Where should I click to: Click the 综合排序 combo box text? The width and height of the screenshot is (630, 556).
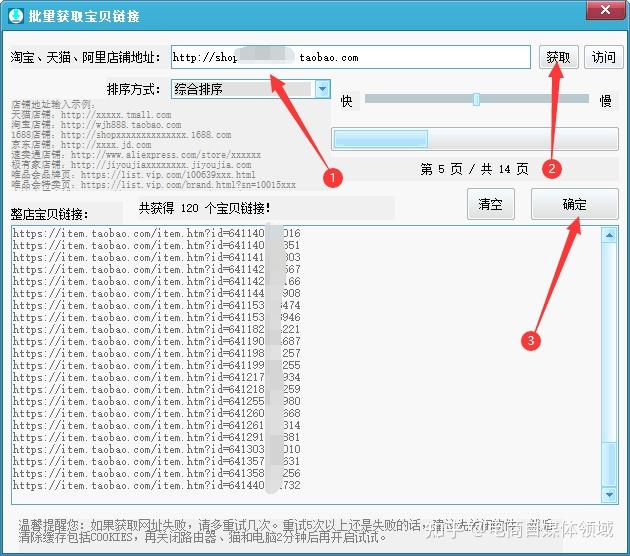tap(198, 89)
